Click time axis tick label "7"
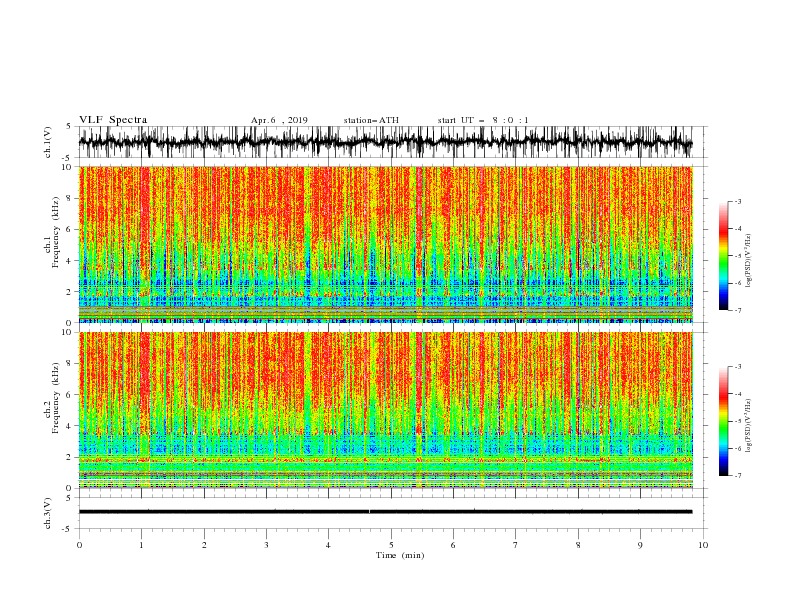The image size is (792, 612). 516,545
